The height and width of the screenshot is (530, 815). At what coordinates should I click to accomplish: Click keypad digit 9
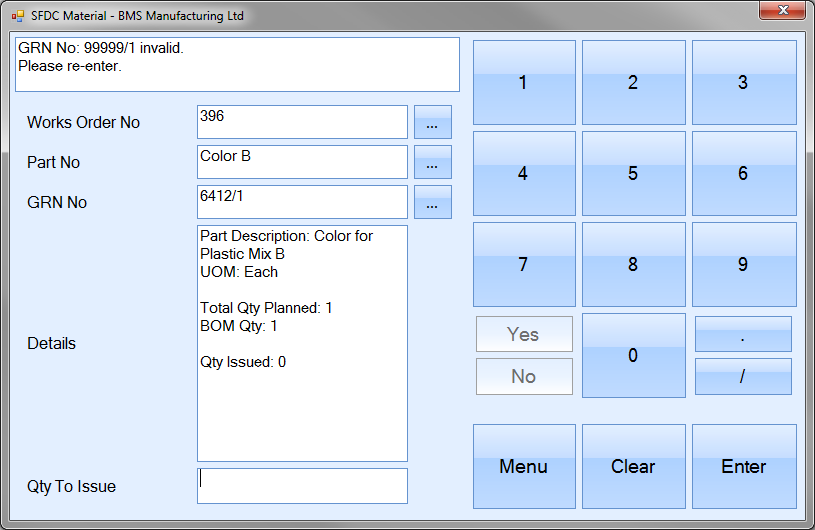pyautogui.click(x=744, y=264)
